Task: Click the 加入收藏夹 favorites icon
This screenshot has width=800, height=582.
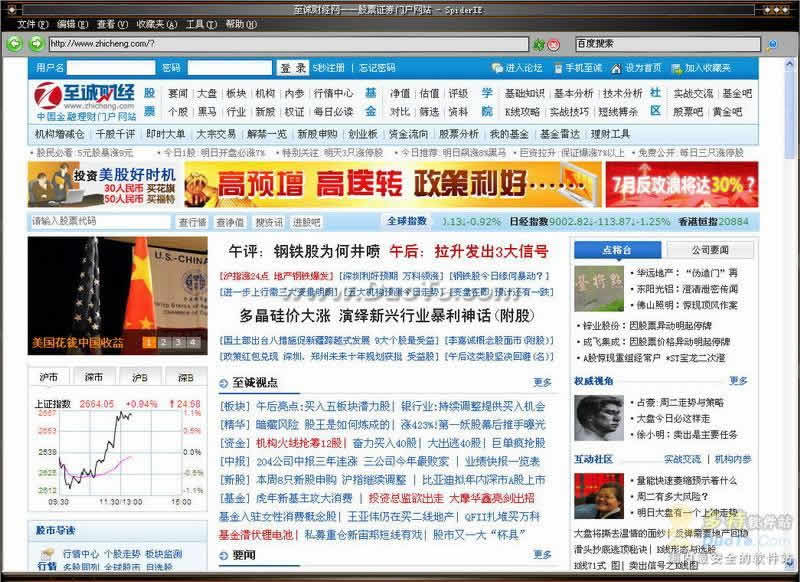Action: [676, 68]
